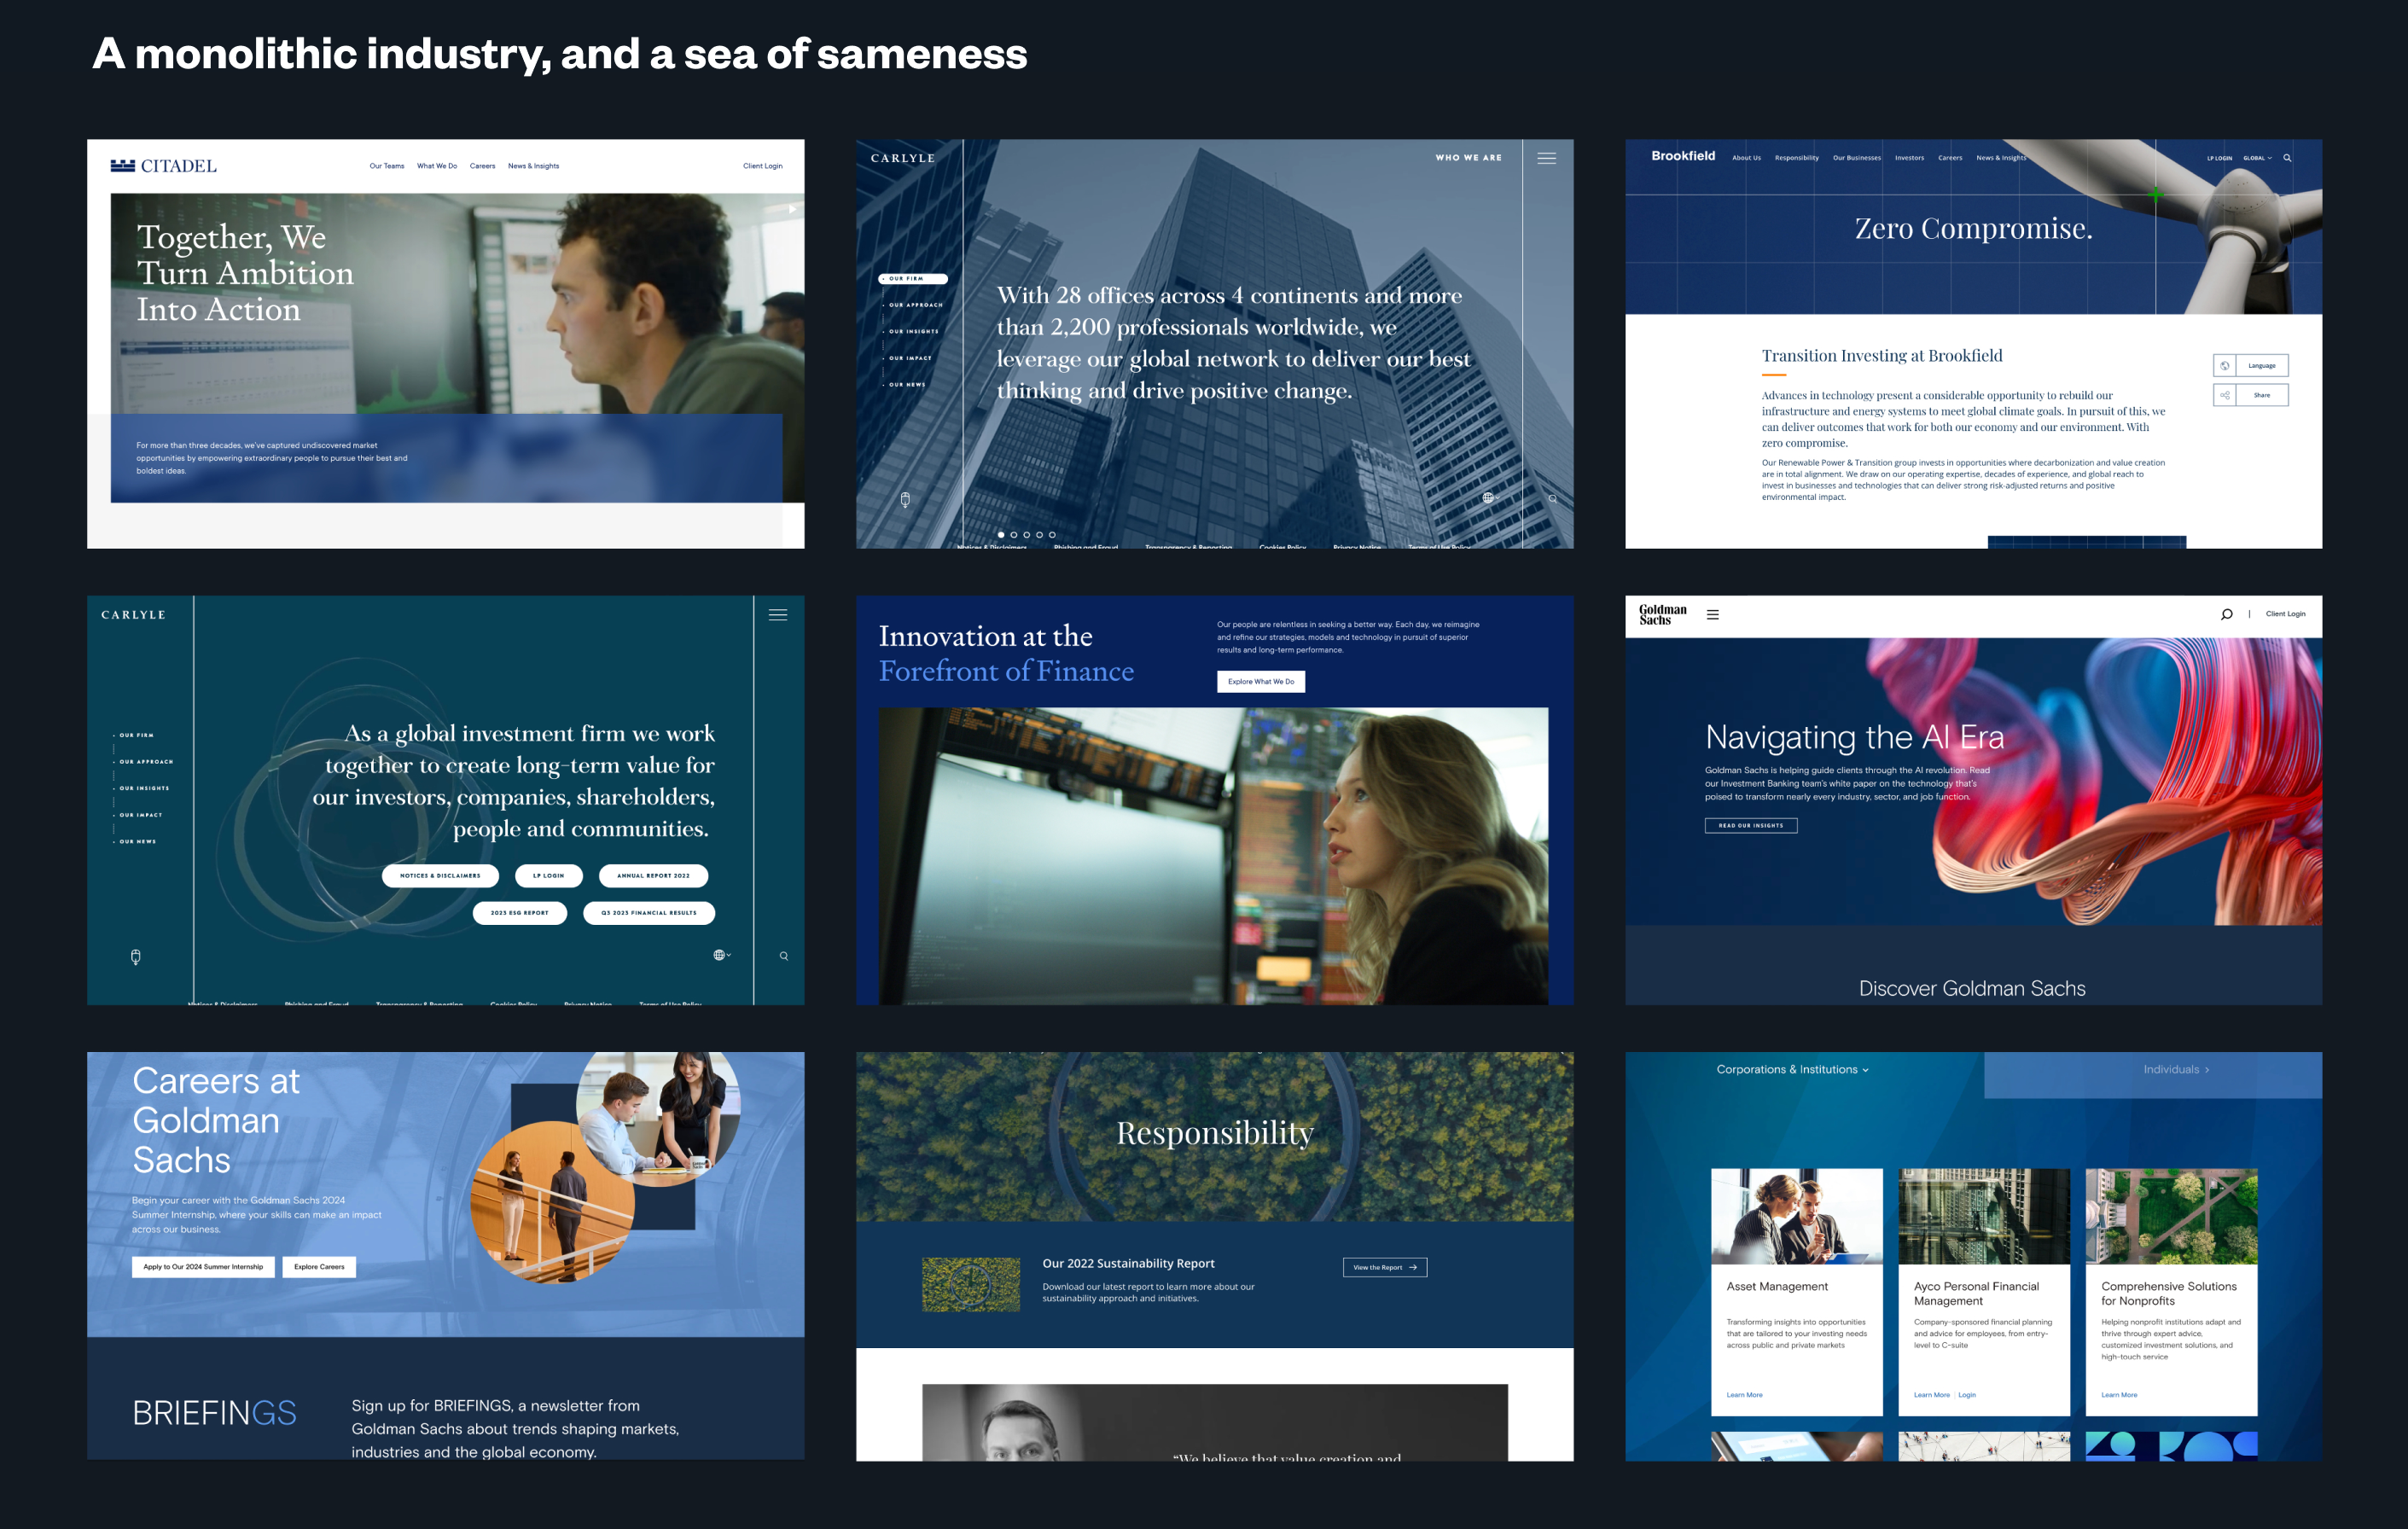Image resolution: width=2408 pixels, height=1529 pixels.
Task: Click the Brookfield Share icon button
Action: tap(2224, 395)
